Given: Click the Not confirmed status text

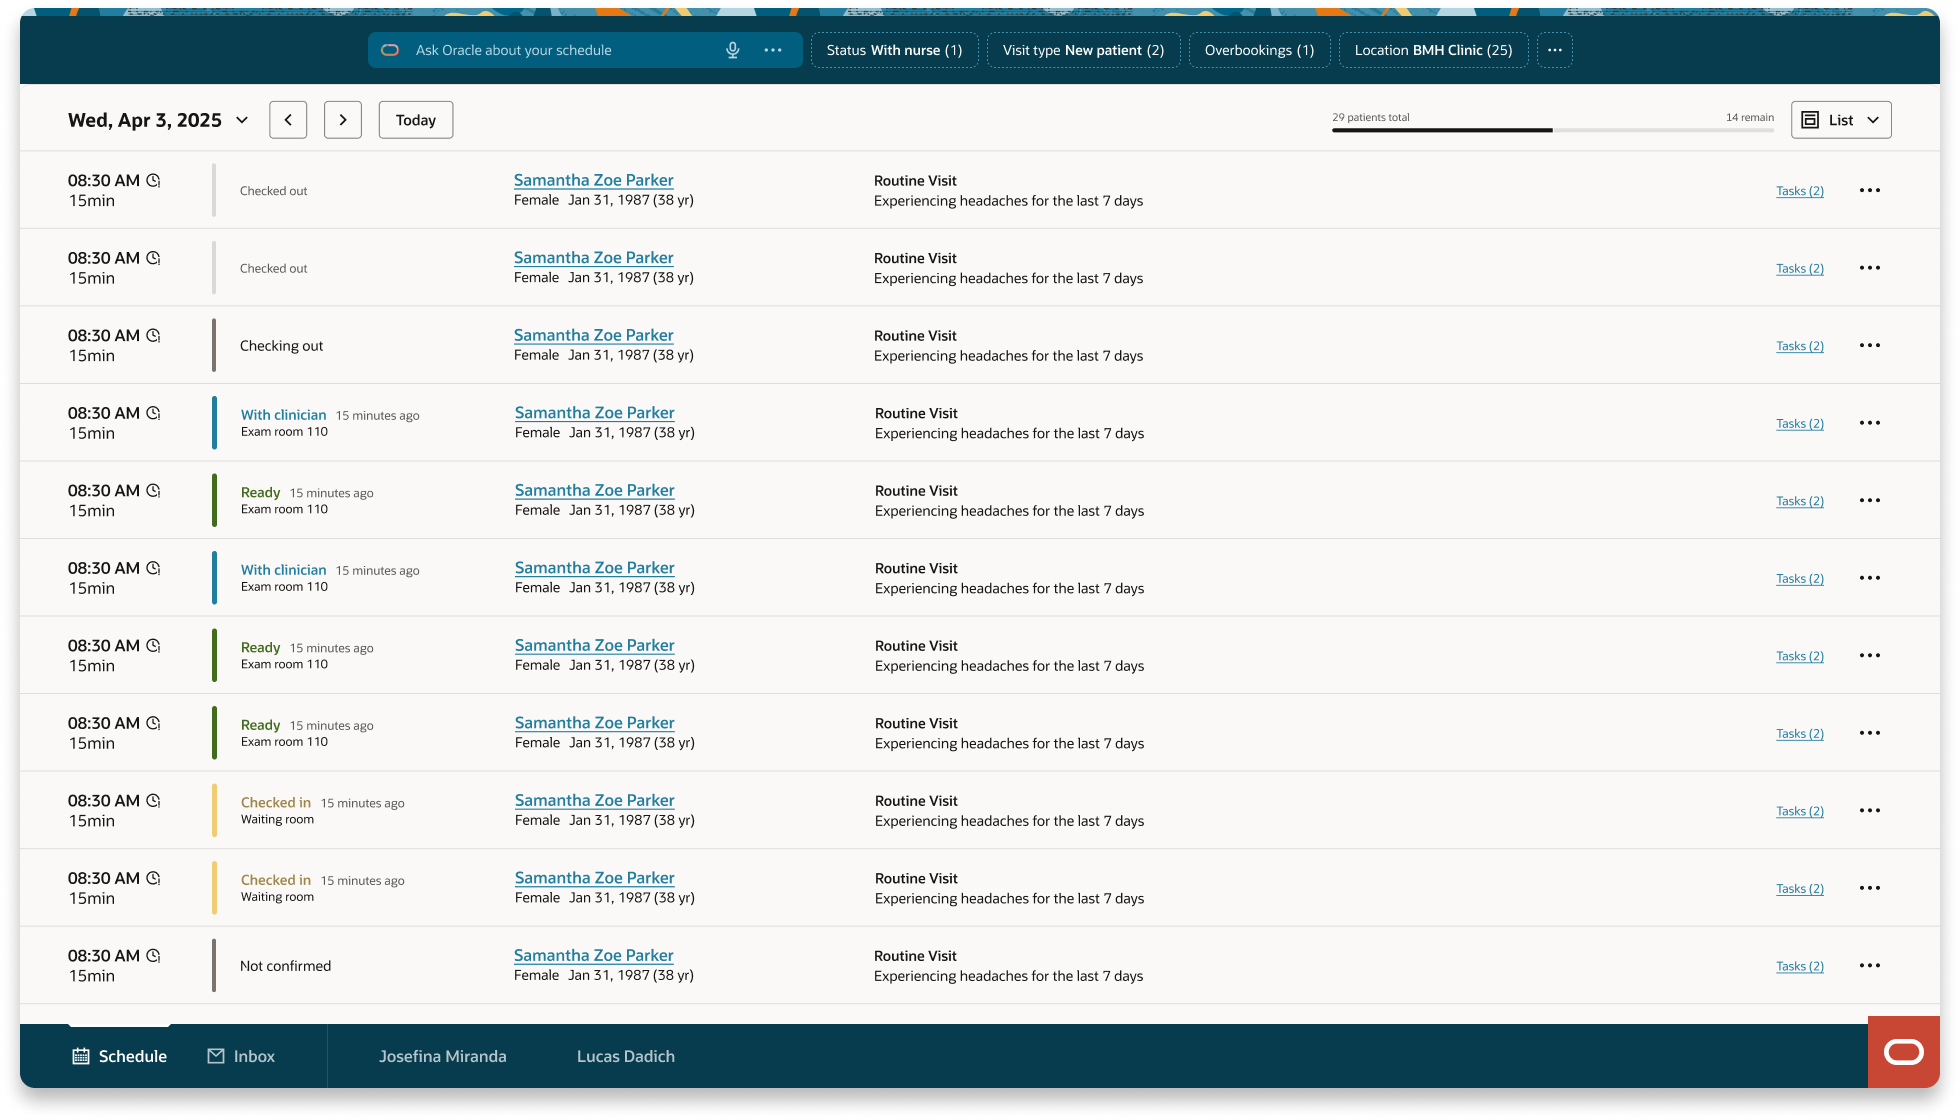Looking at the screenshot, I should point(286,966).
